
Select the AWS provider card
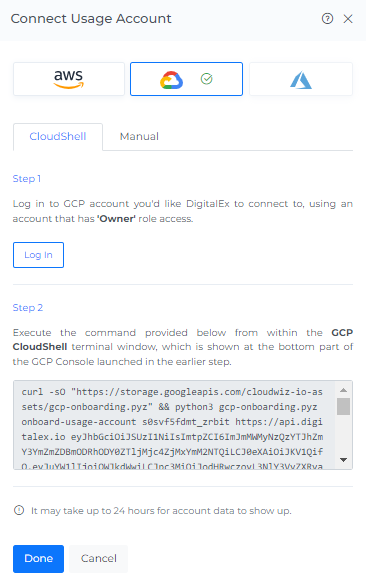tap(69, 79)
